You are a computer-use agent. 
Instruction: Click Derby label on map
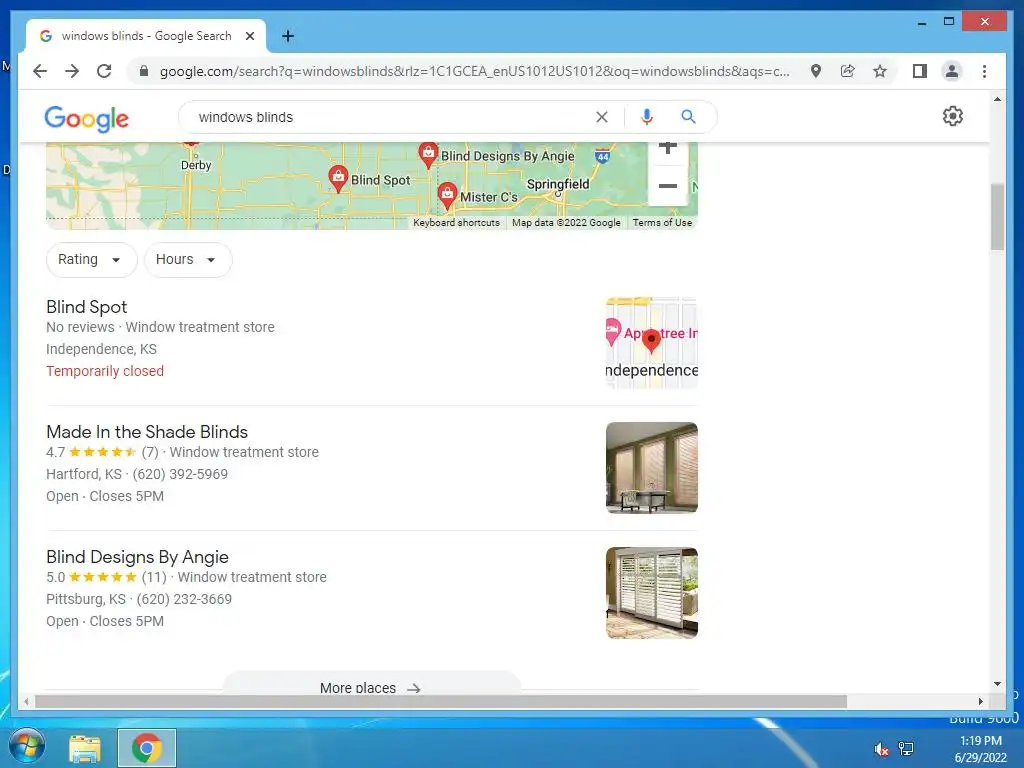(x=196, y=165)
